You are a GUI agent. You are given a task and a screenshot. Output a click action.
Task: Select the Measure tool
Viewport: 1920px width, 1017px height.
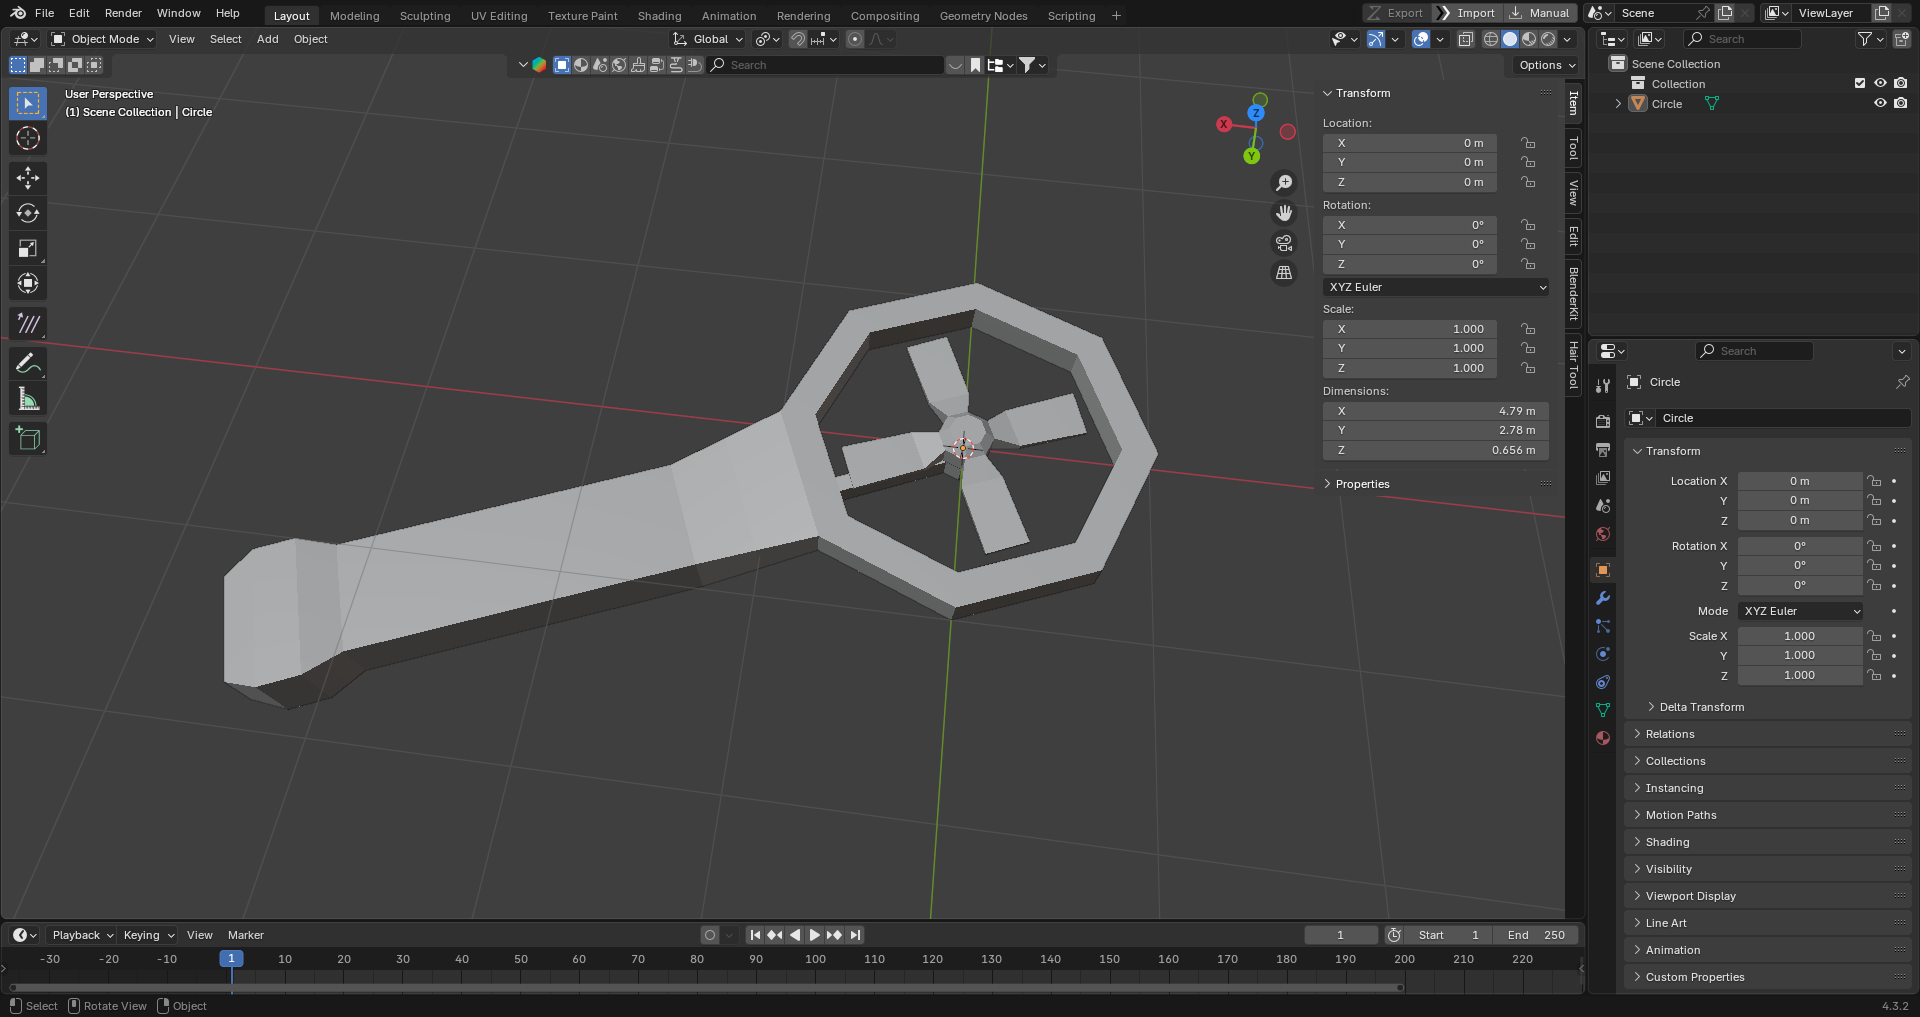[28, 400]
